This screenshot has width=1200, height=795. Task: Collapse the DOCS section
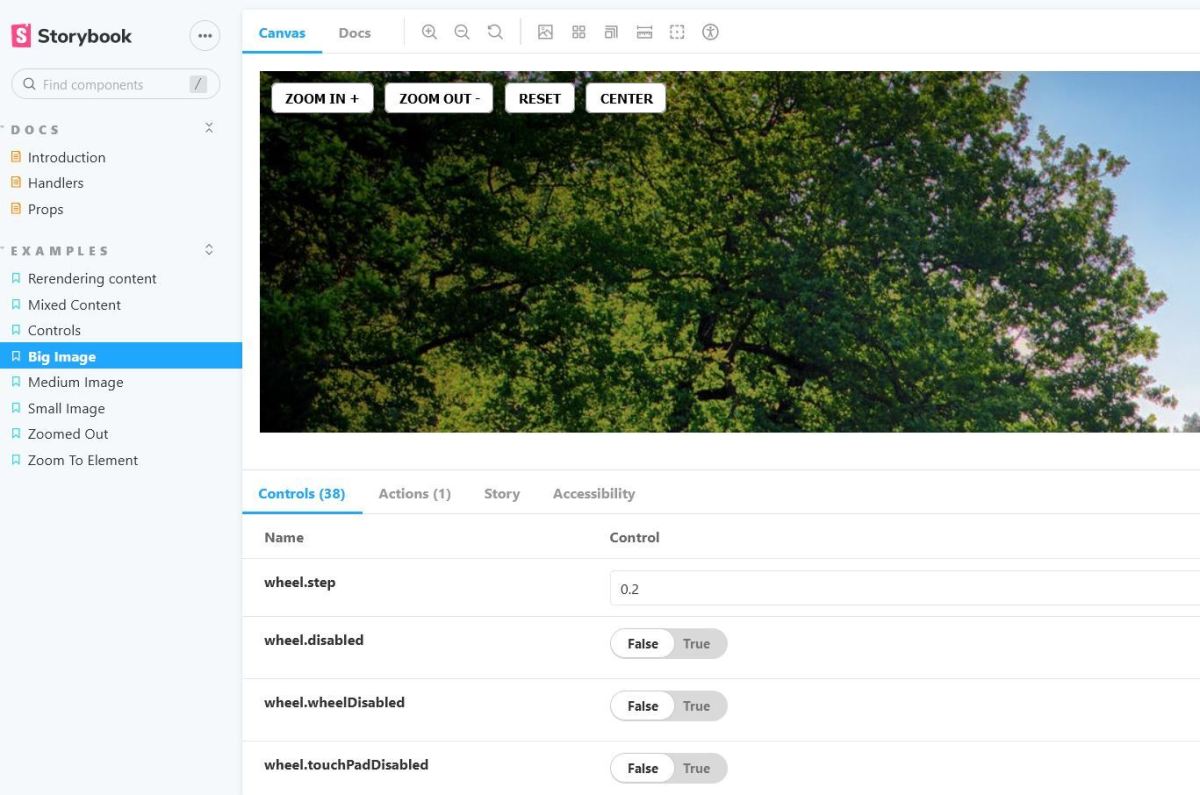point(208,128)
